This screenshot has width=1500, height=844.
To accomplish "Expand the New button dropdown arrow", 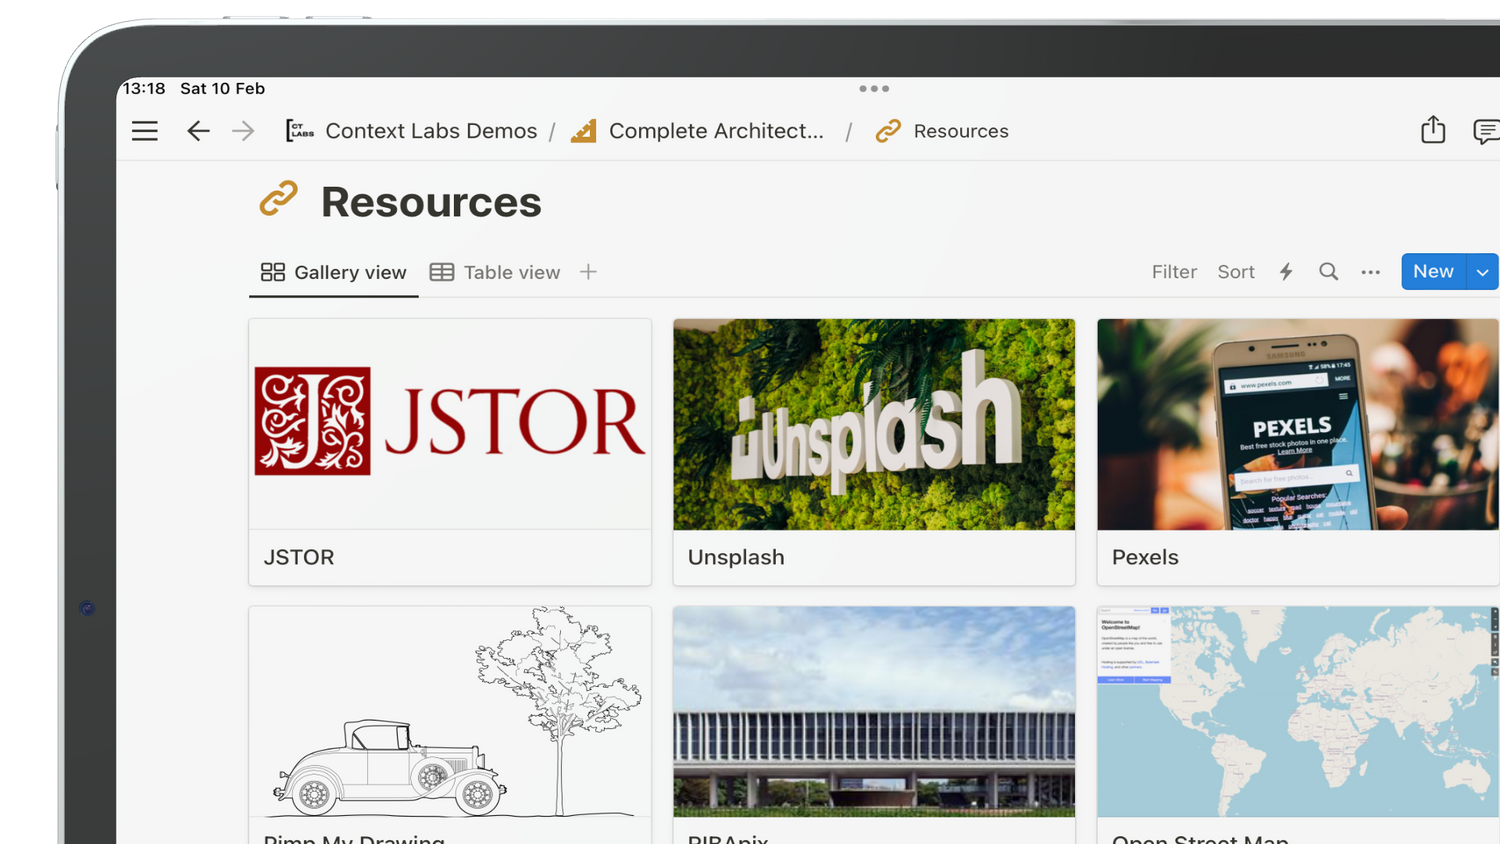I will click(x=1482, y=272).
